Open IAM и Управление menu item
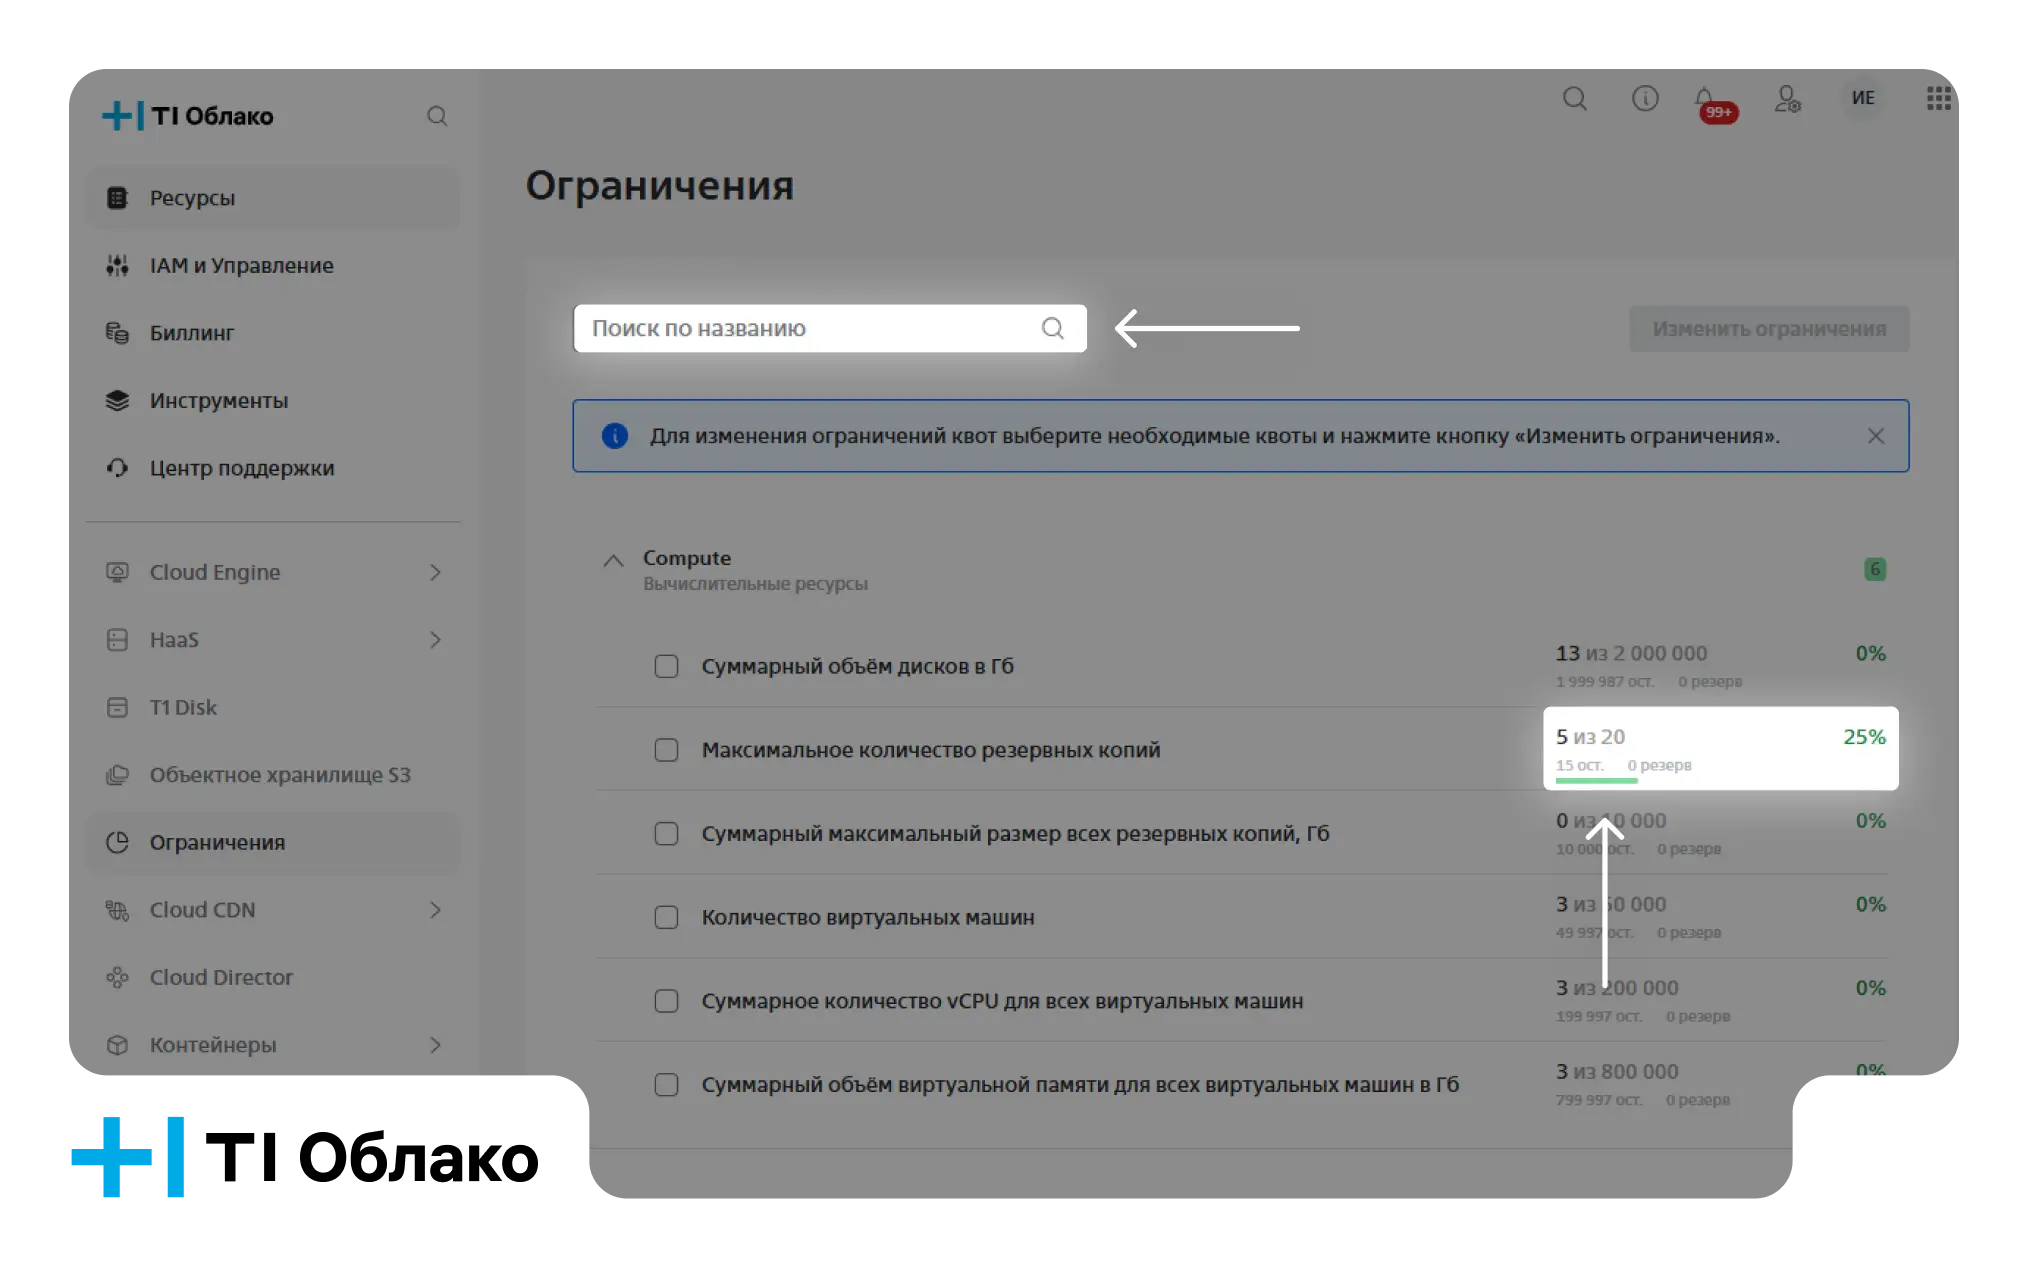The width and height of the screenshot is (2028, 1268). 273,265
